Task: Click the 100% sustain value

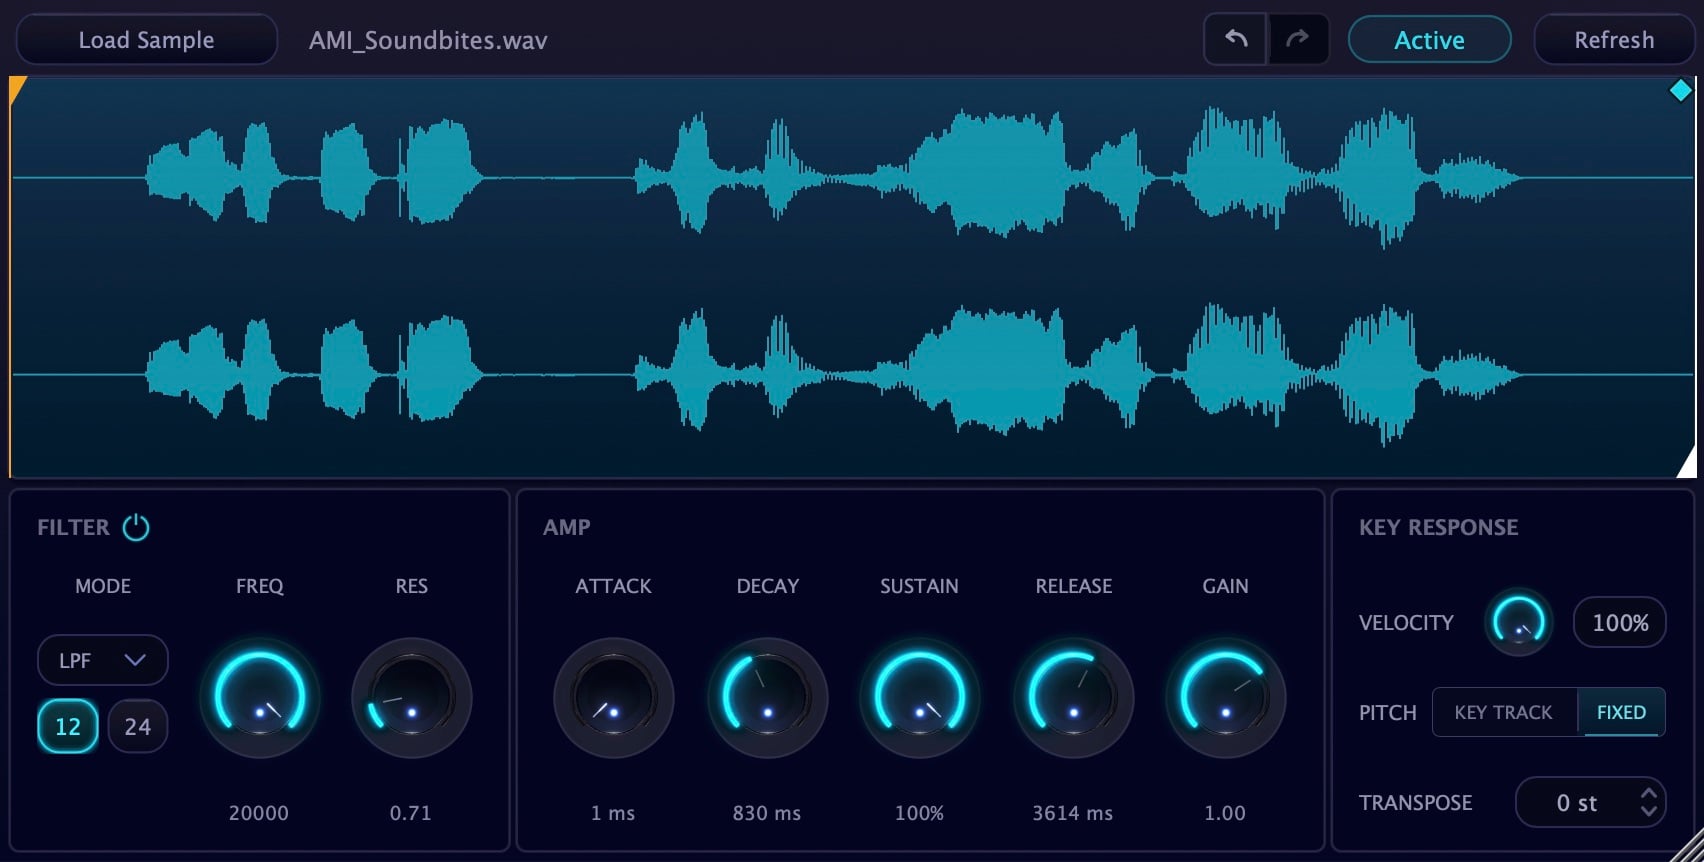Action: pos(919,813)
